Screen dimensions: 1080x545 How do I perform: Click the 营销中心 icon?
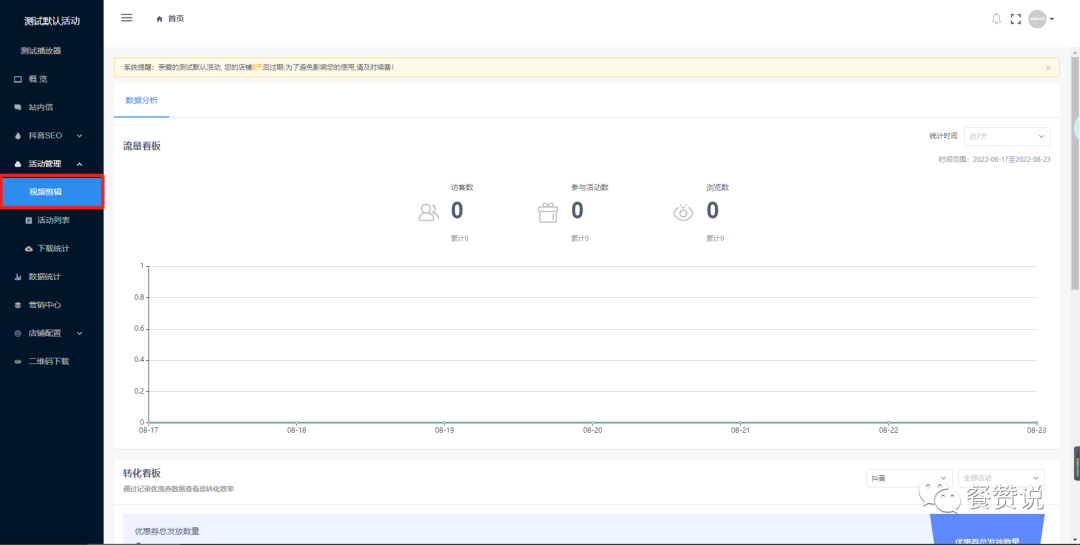[x=18, y=305]
